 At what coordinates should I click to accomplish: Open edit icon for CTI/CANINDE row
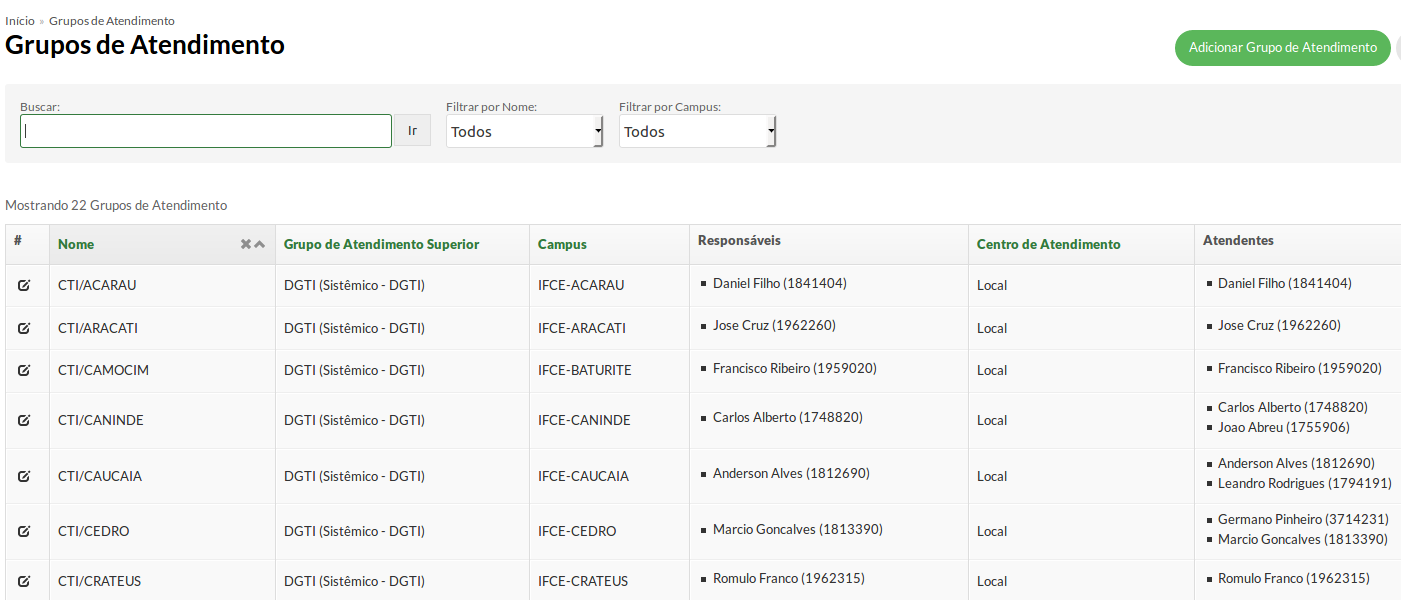pyautogui.click(x=24, y=420)
